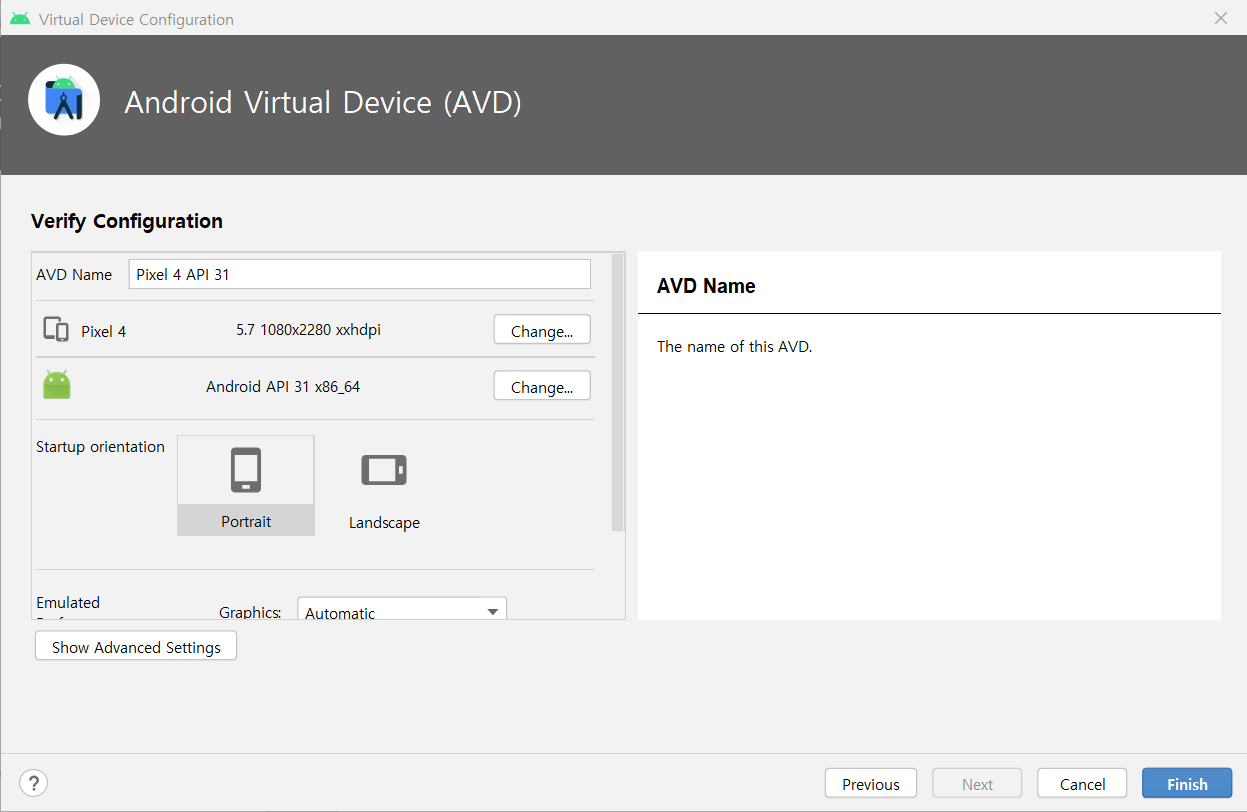
Task: Click the configuration panel vertical scrollbar
Action: pos(618,392)
